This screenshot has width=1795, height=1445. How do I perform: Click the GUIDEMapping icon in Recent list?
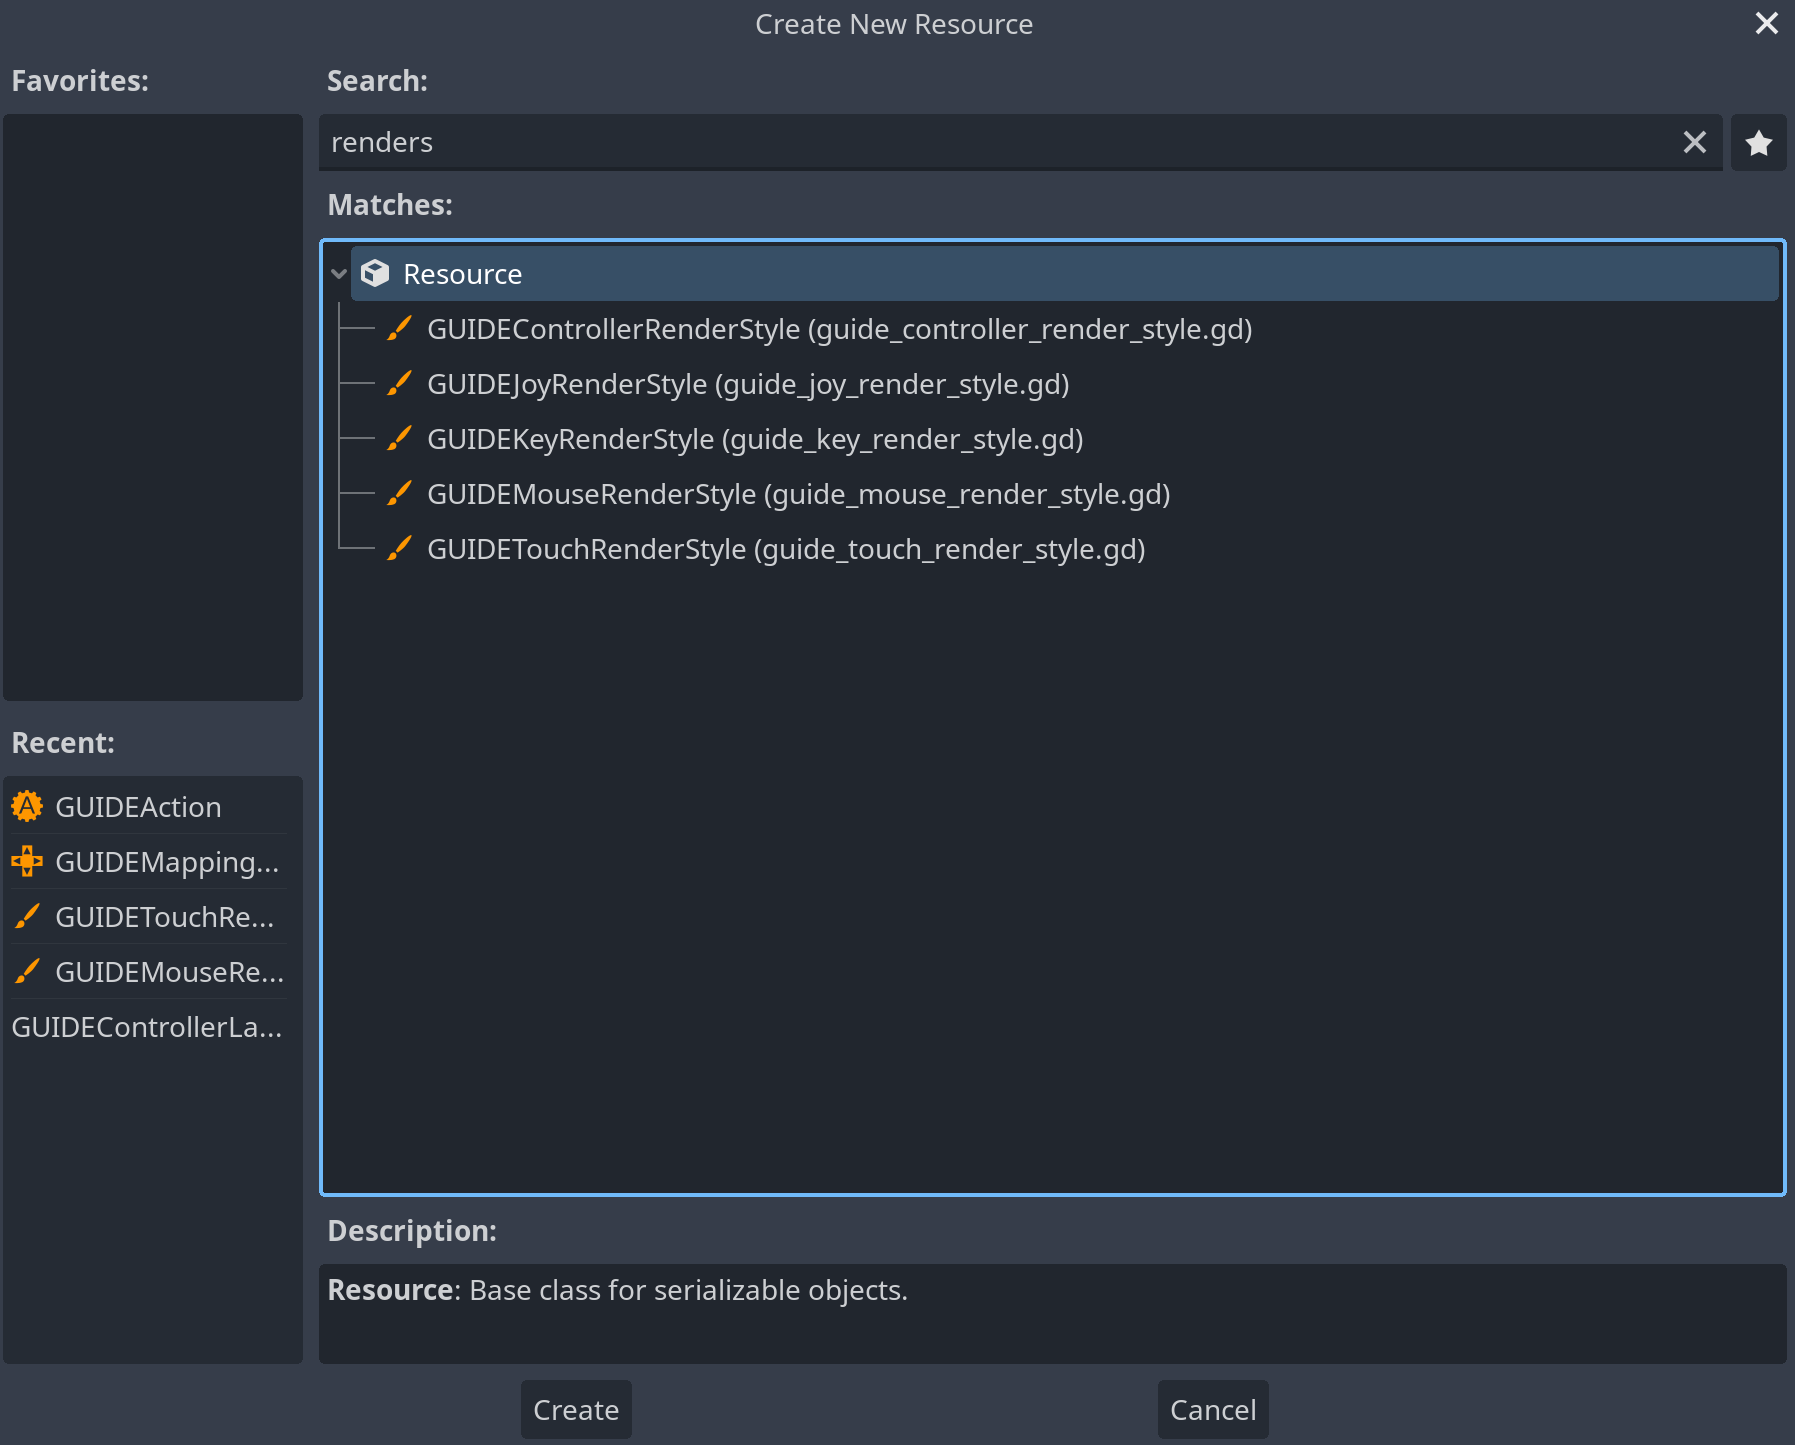coord(27,861)
